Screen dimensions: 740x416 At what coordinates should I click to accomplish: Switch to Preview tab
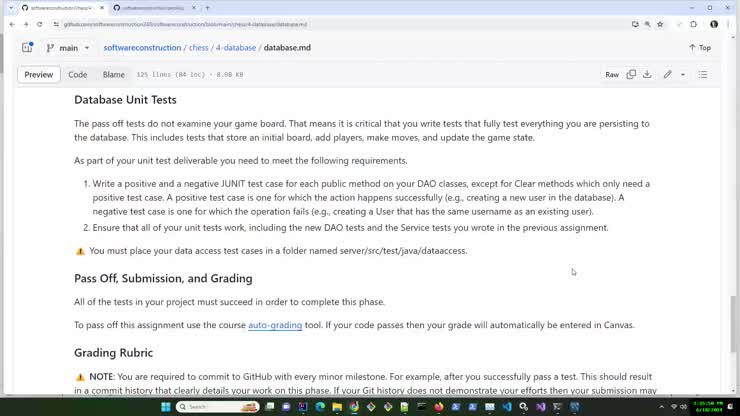[x=39, y=75]
